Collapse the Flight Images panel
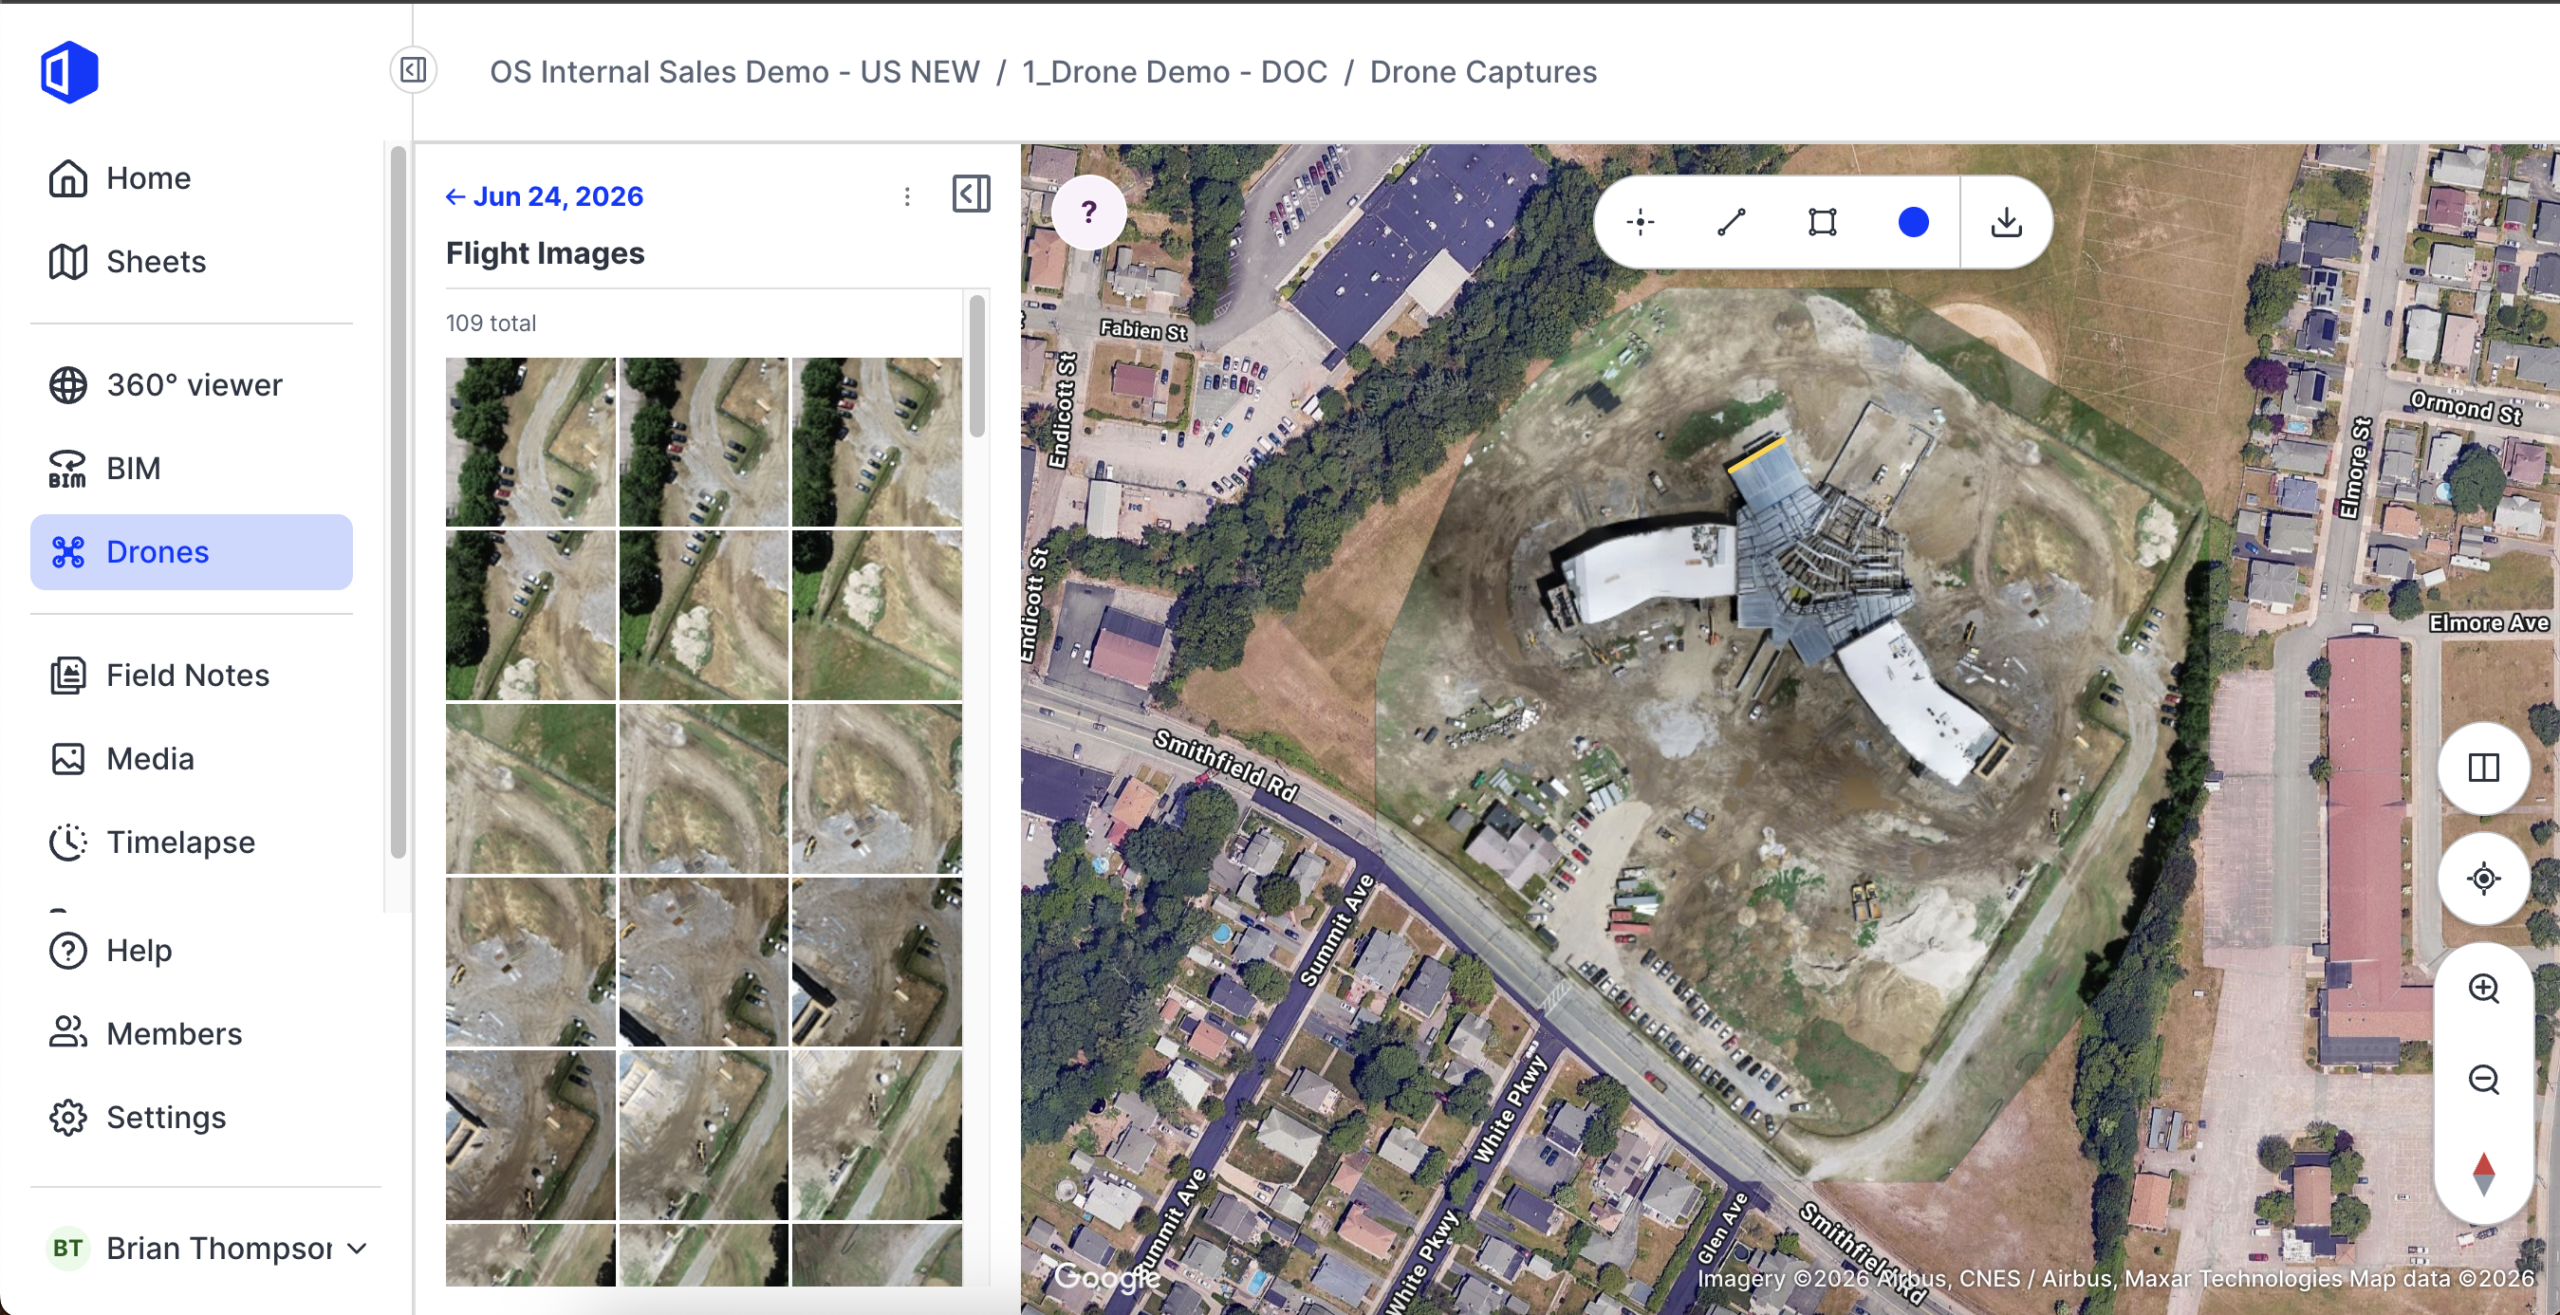 [971, 194]
